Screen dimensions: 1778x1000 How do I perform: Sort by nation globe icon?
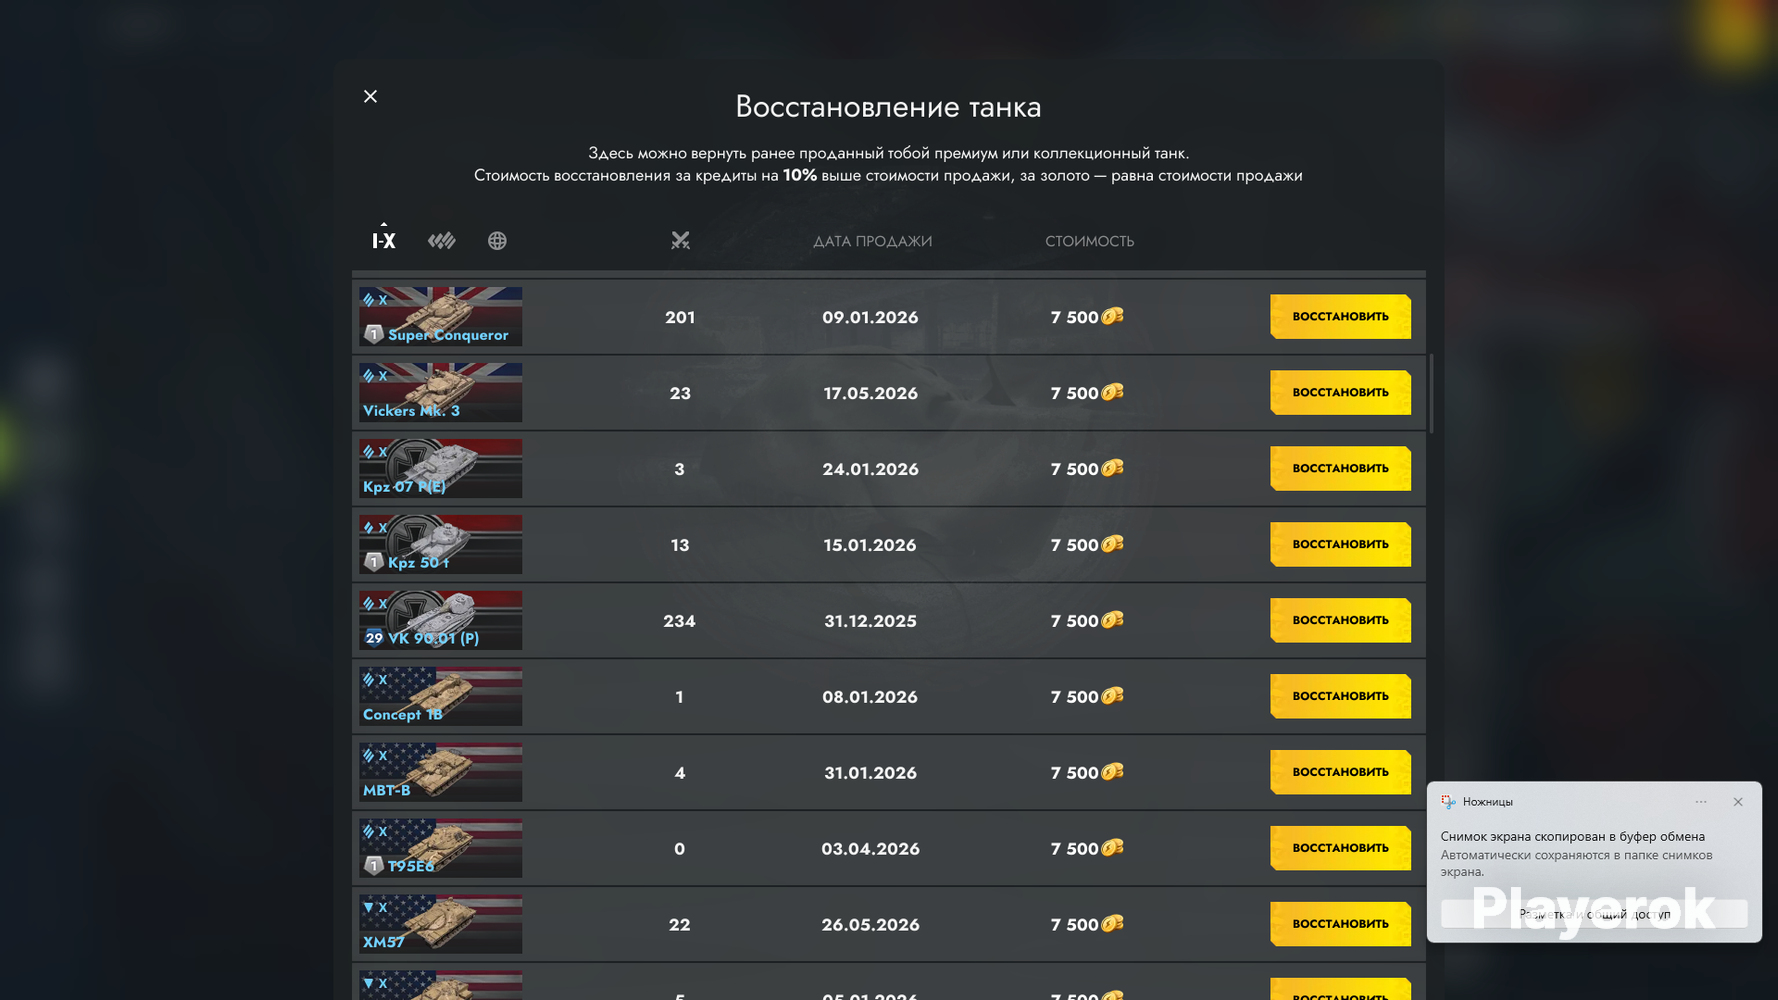point(497,241)
